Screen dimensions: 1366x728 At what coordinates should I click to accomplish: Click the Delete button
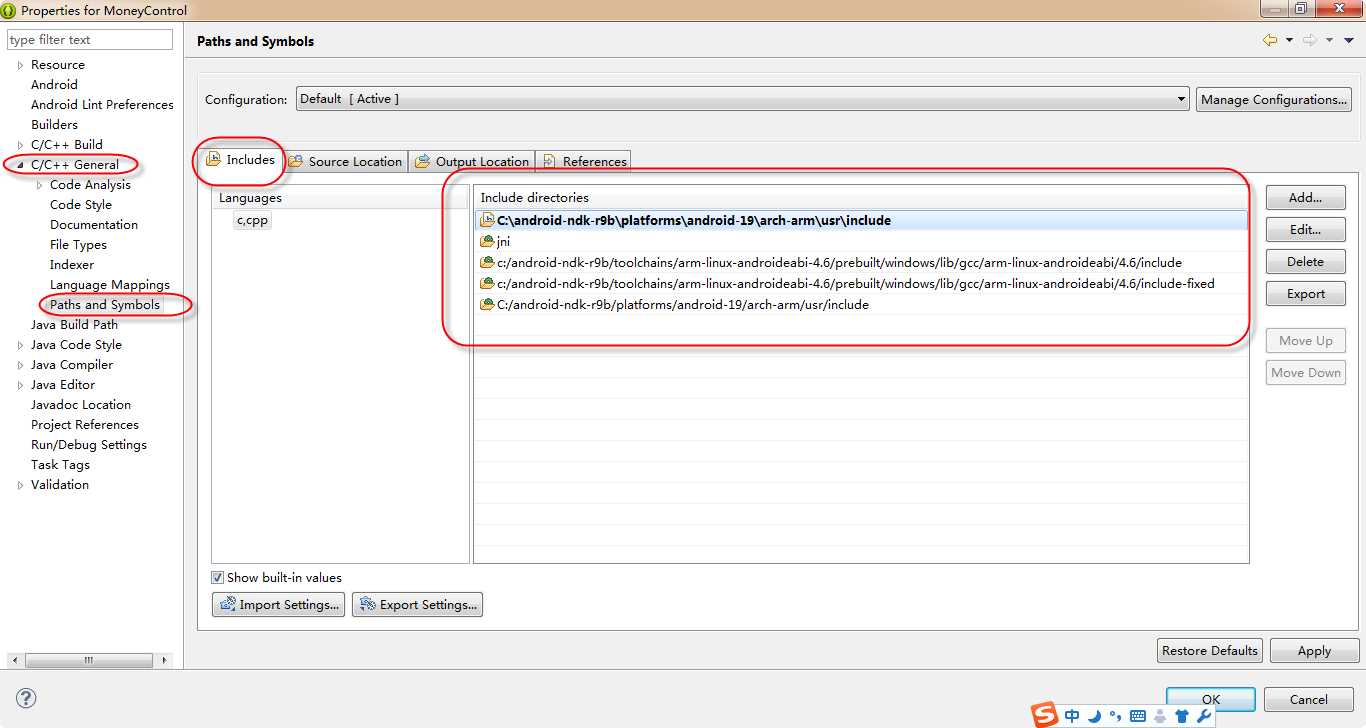[x=1305, y=261]
